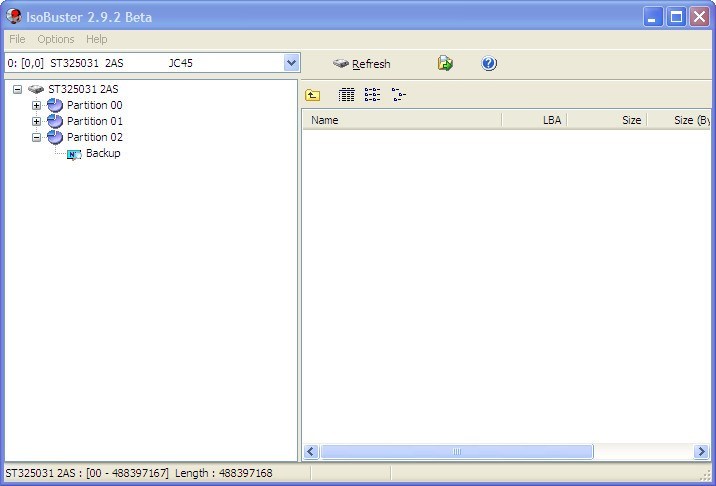Select Partition 00 label
The height and width of the screenshot is (486, 716).
pos(95,105)
